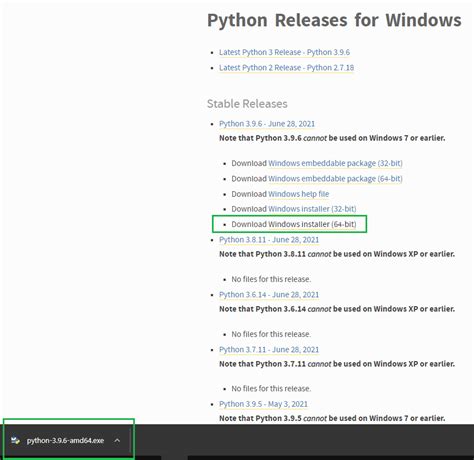
Task: Download Windows embeddable package (32-bit)
Action: (x=335, y=163)
